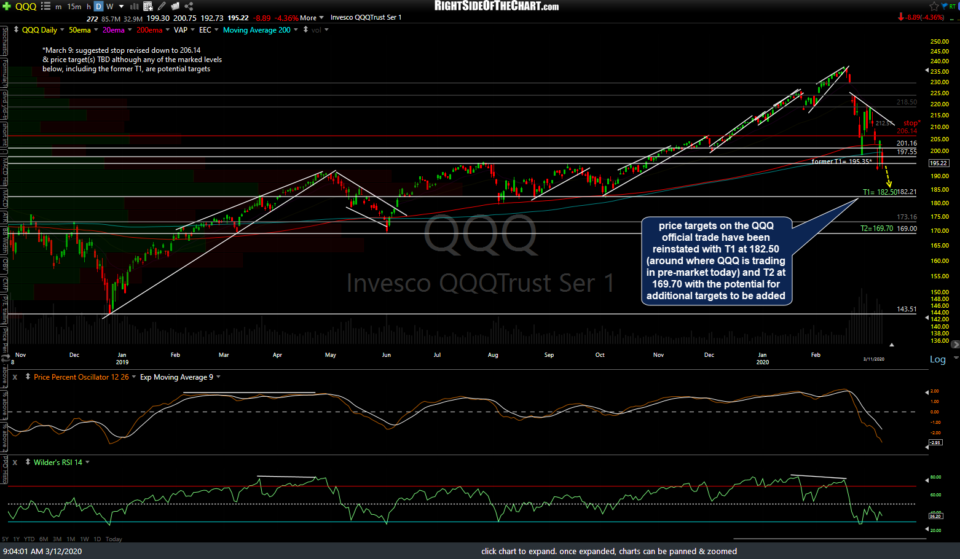This screenshot has width=960, height=559.
Task: Click the 143.51 support level label
Action: 906,309
